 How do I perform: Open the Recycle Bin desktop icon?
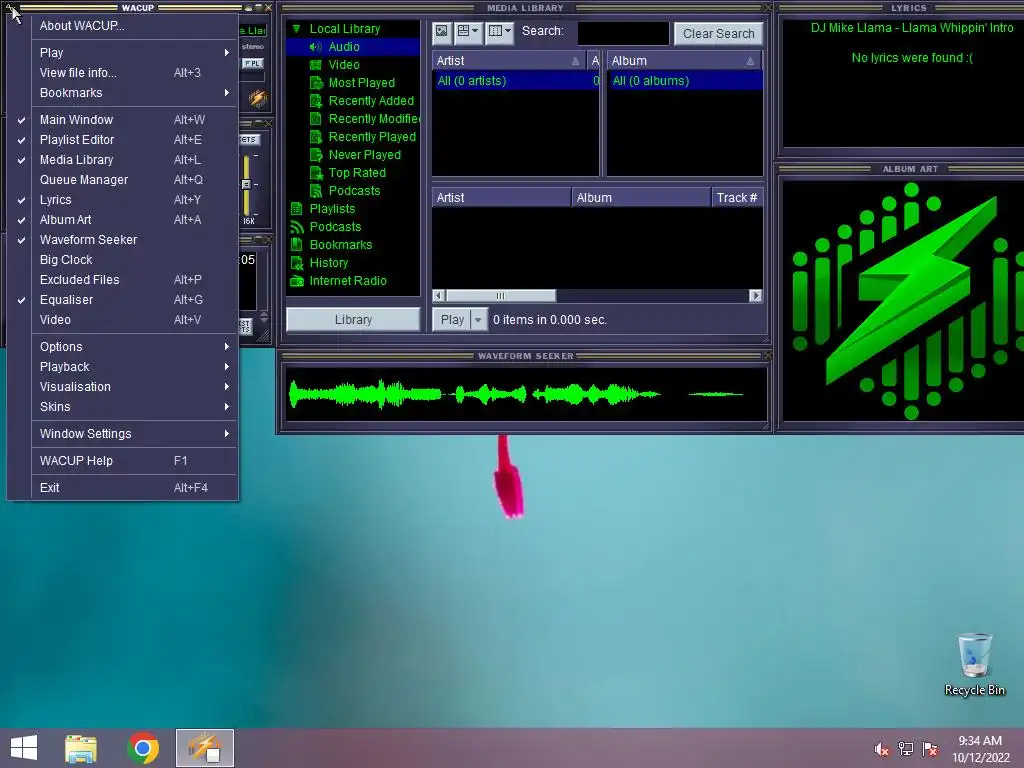pyautogui.click(x=974, y=664)
